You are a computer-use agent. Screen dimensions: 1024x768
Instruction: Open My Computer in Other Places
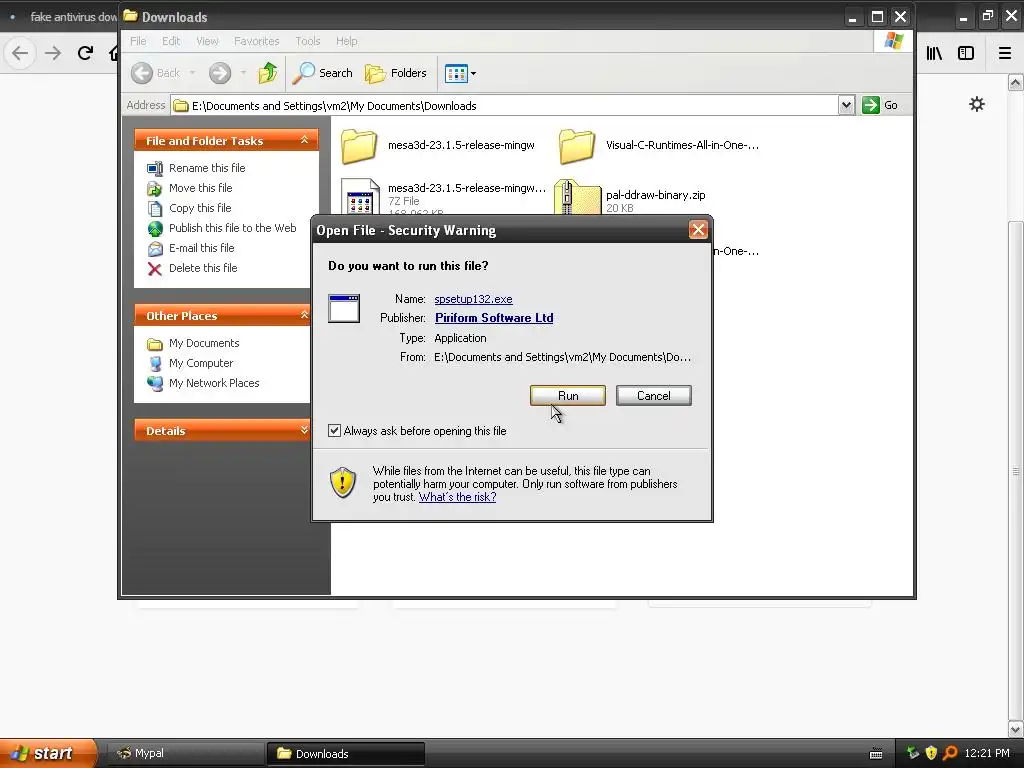[200, 363]
